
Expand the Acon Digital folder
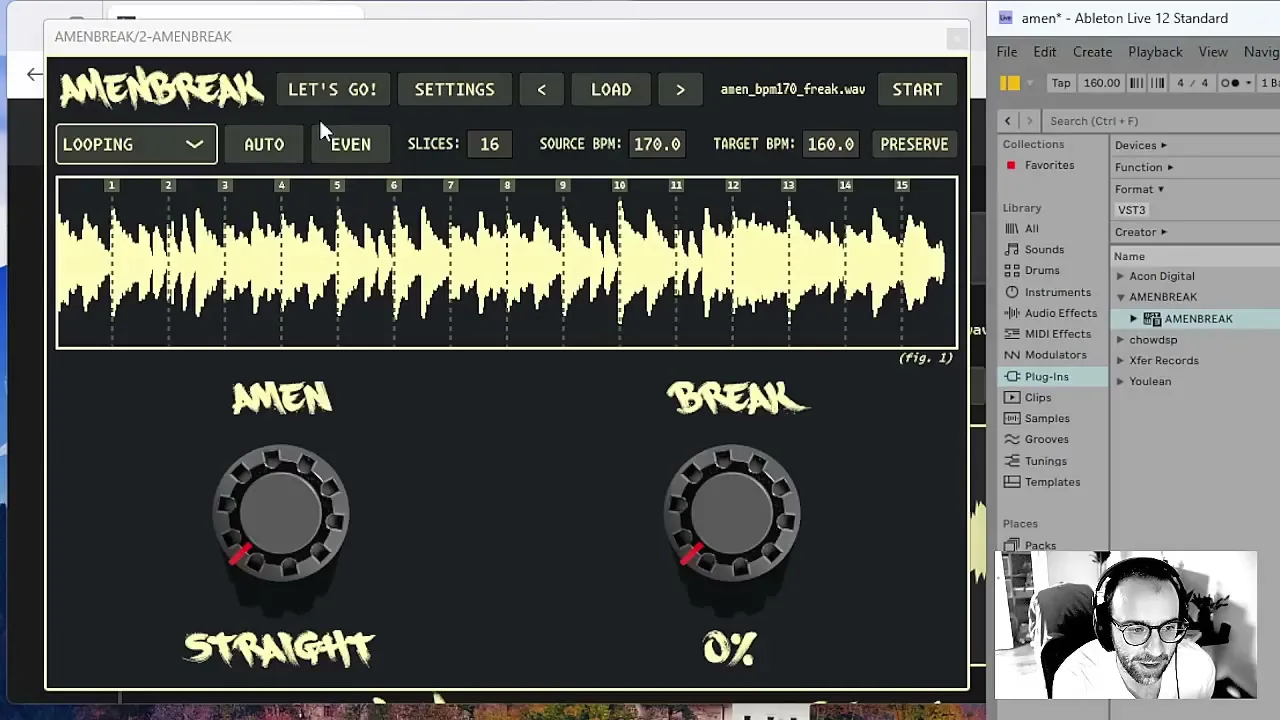[1121, 276]
